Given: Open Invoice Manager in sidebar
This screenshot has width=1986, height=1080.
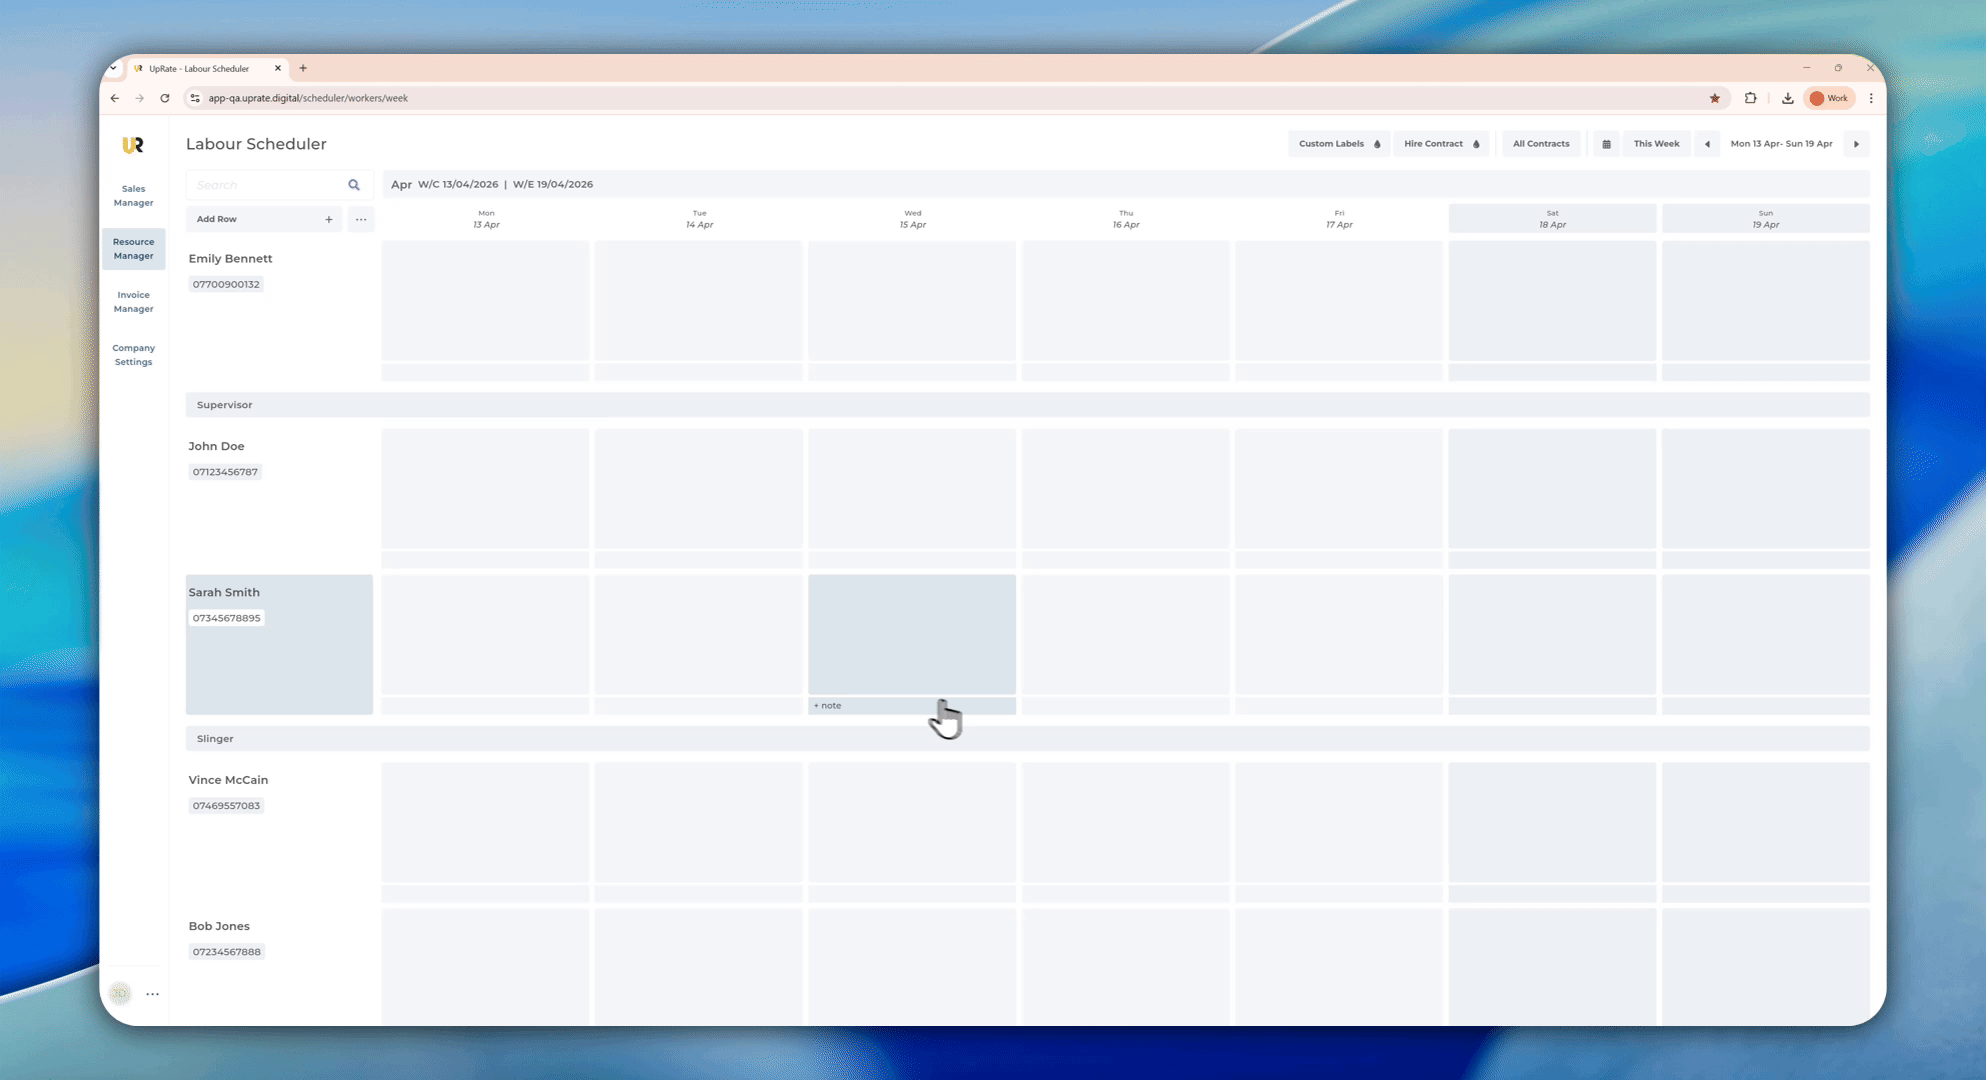Looking at the screenshot, I should coord(133,302).
